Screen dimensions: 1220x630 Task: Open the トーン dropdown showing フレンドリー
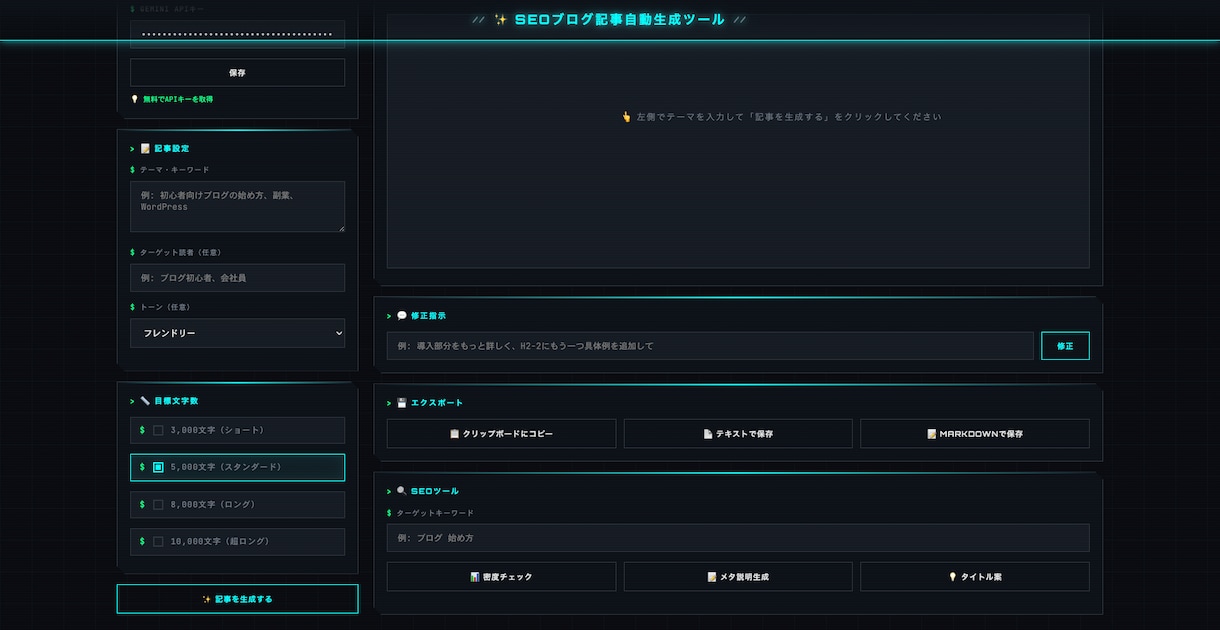click(x=237, y=333)
